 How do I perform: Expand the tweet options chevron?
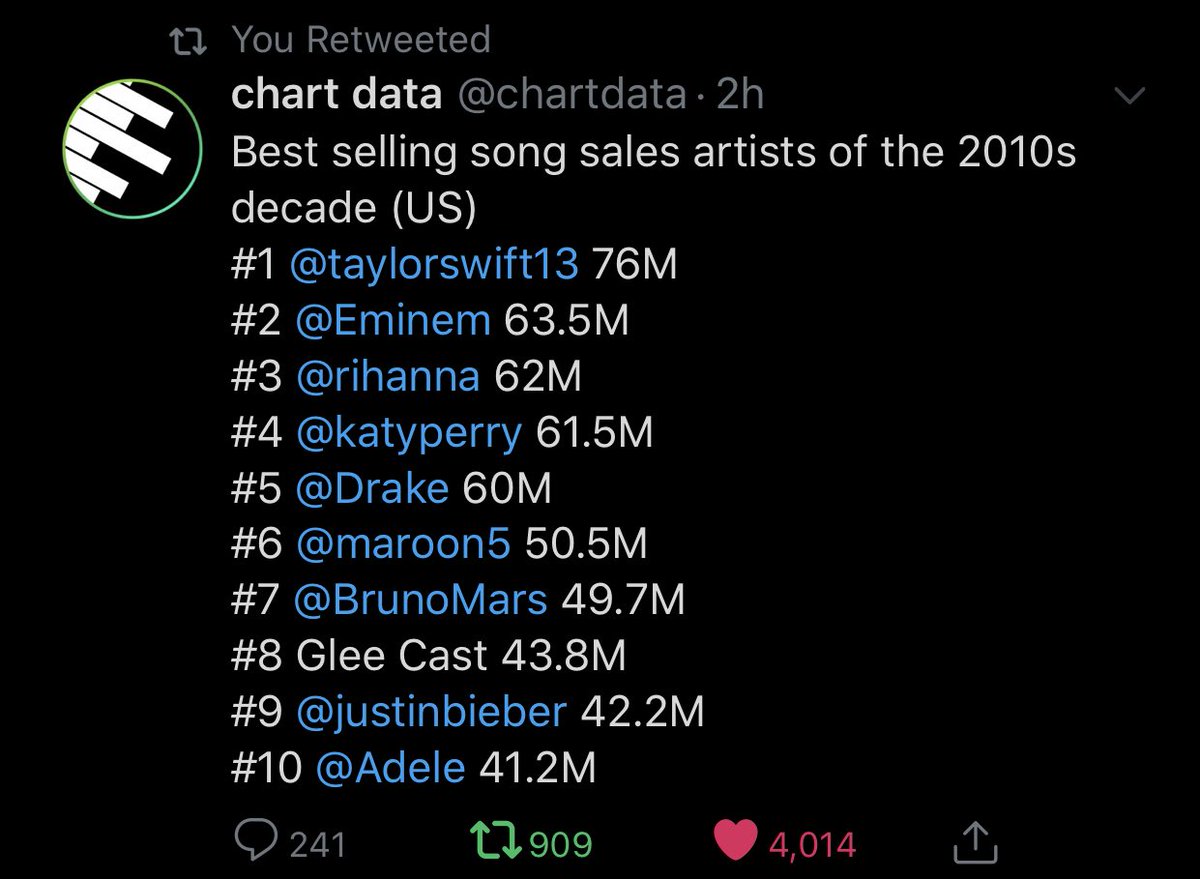[x=1132, y=96]
